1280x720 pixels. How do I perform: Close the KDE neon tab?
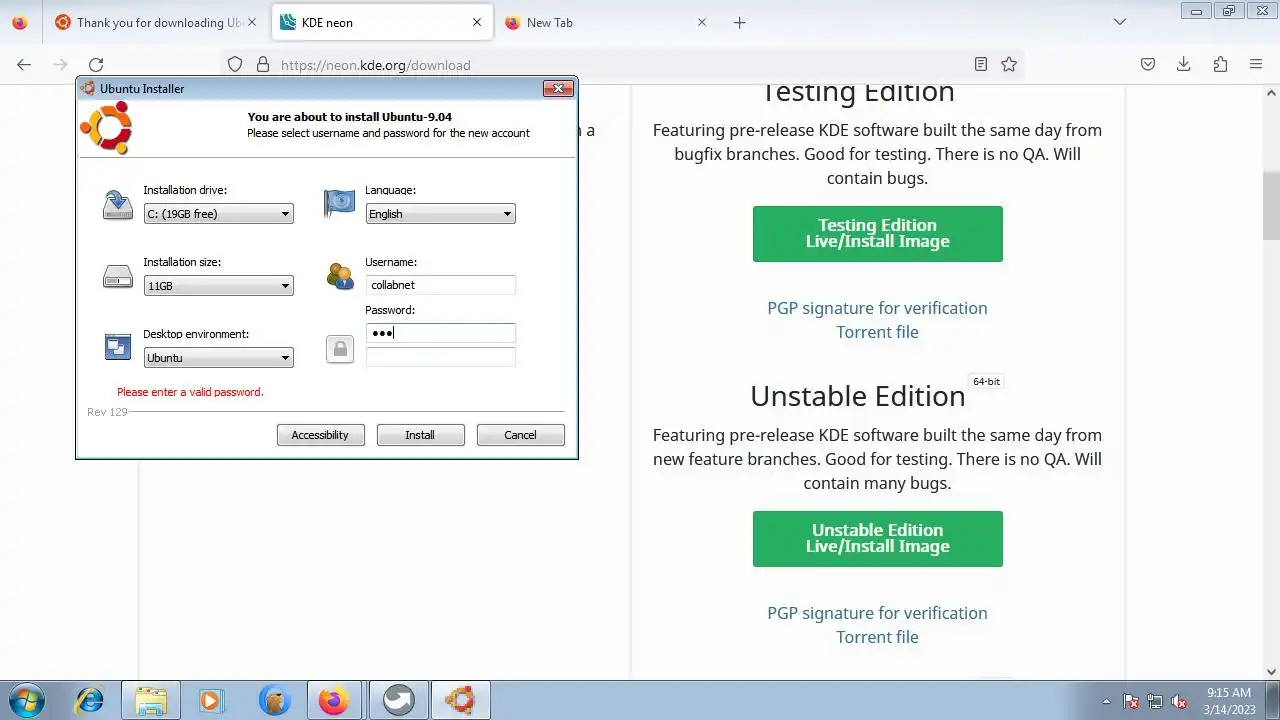coord(477,22)
